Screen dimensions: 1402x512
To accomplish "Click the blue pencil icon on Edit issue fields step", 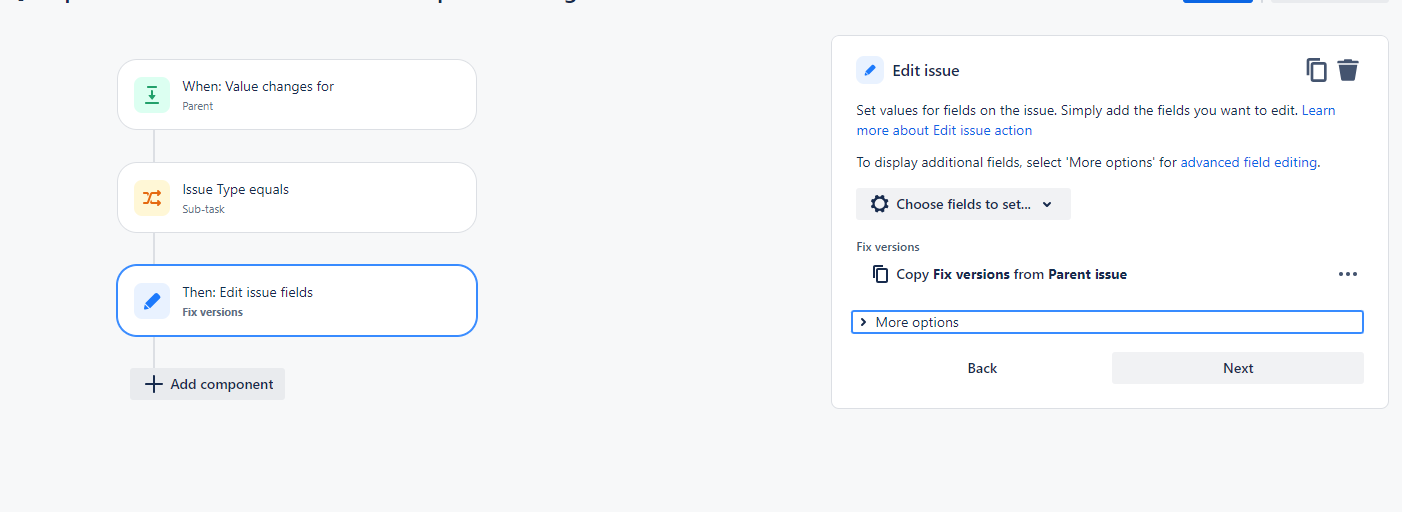I will pos(152,301).
